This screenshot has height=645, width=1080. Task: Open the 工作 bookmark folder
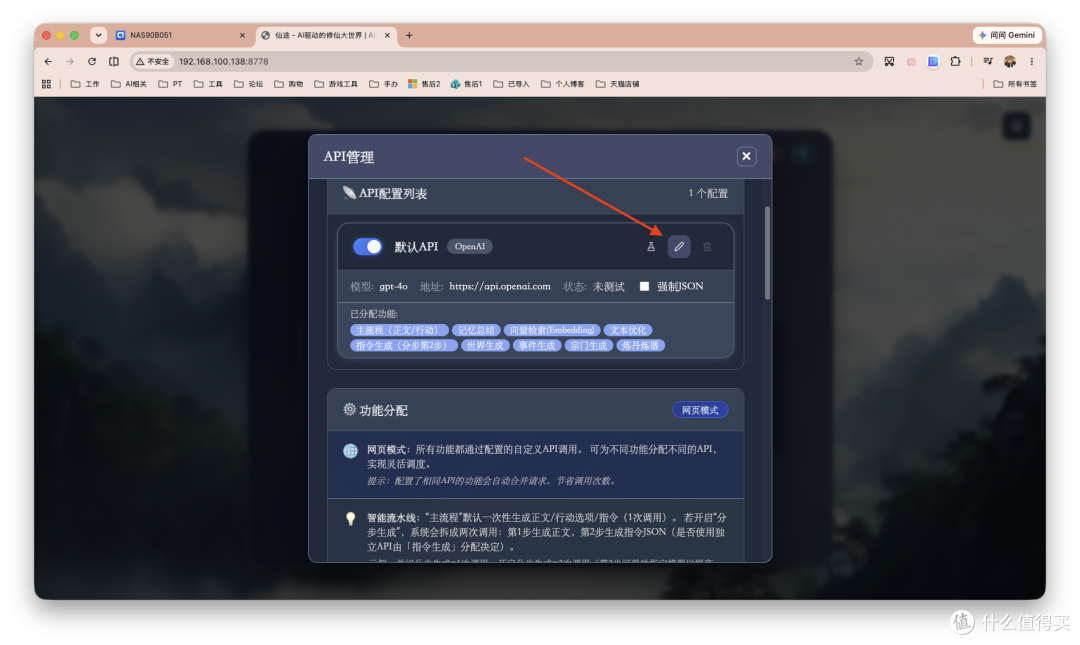[85, 84]
